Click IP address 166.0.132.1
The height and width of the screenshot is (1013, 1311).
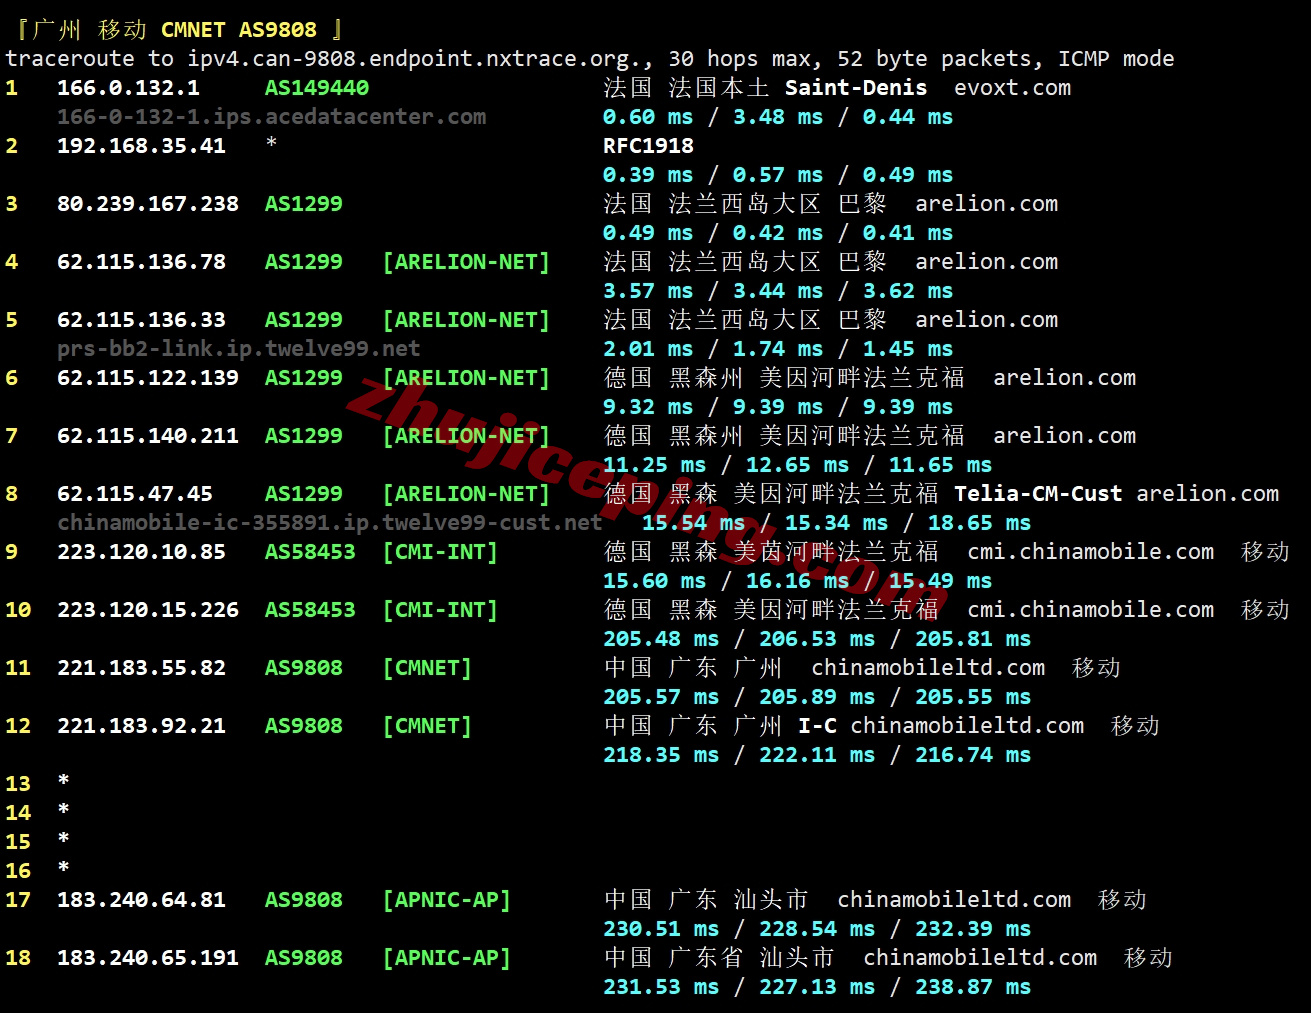pyautogui.click(x=128, y=88)
